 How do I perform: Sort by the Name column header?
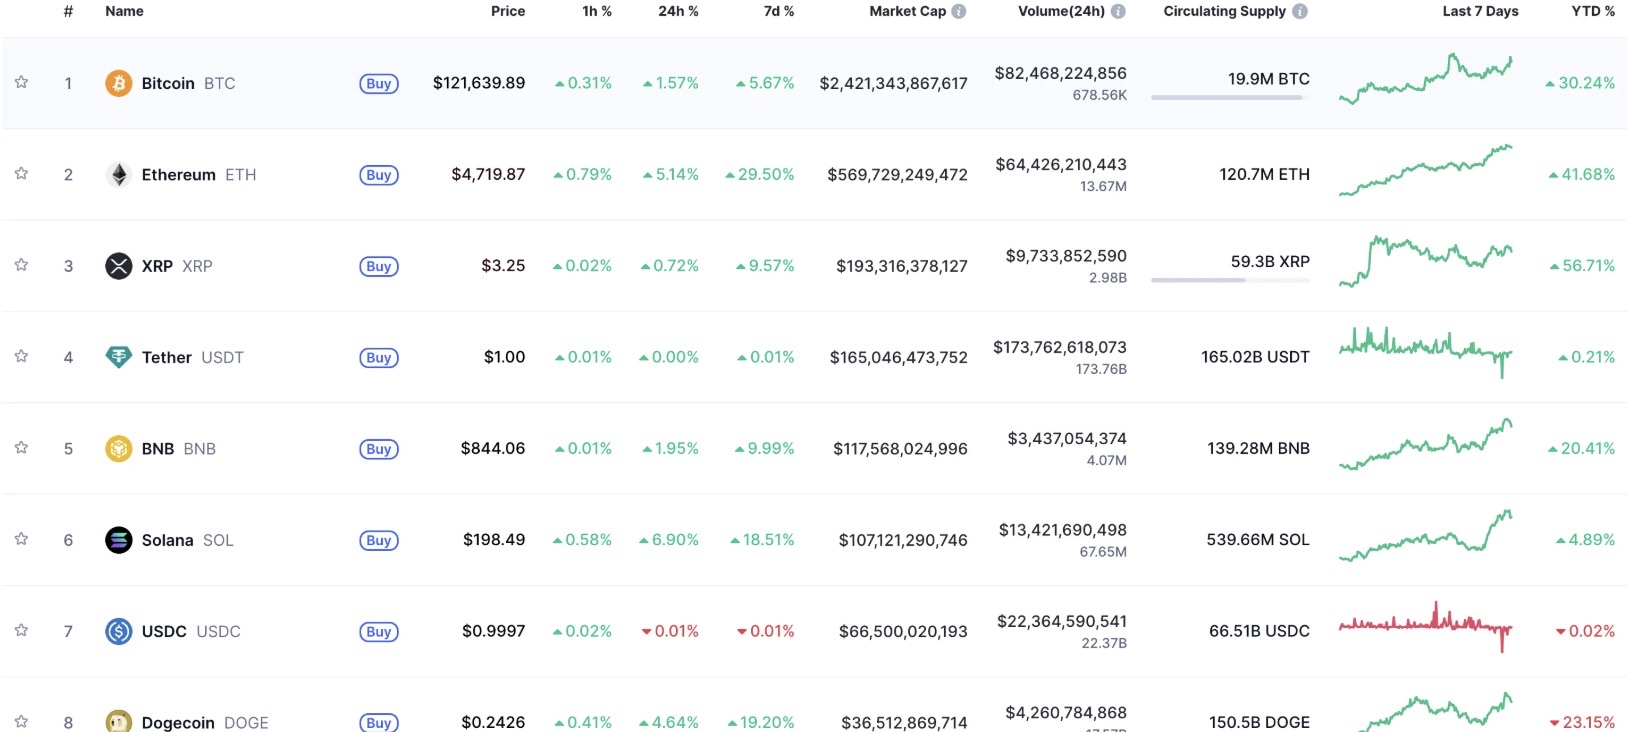tap(124, 11)
